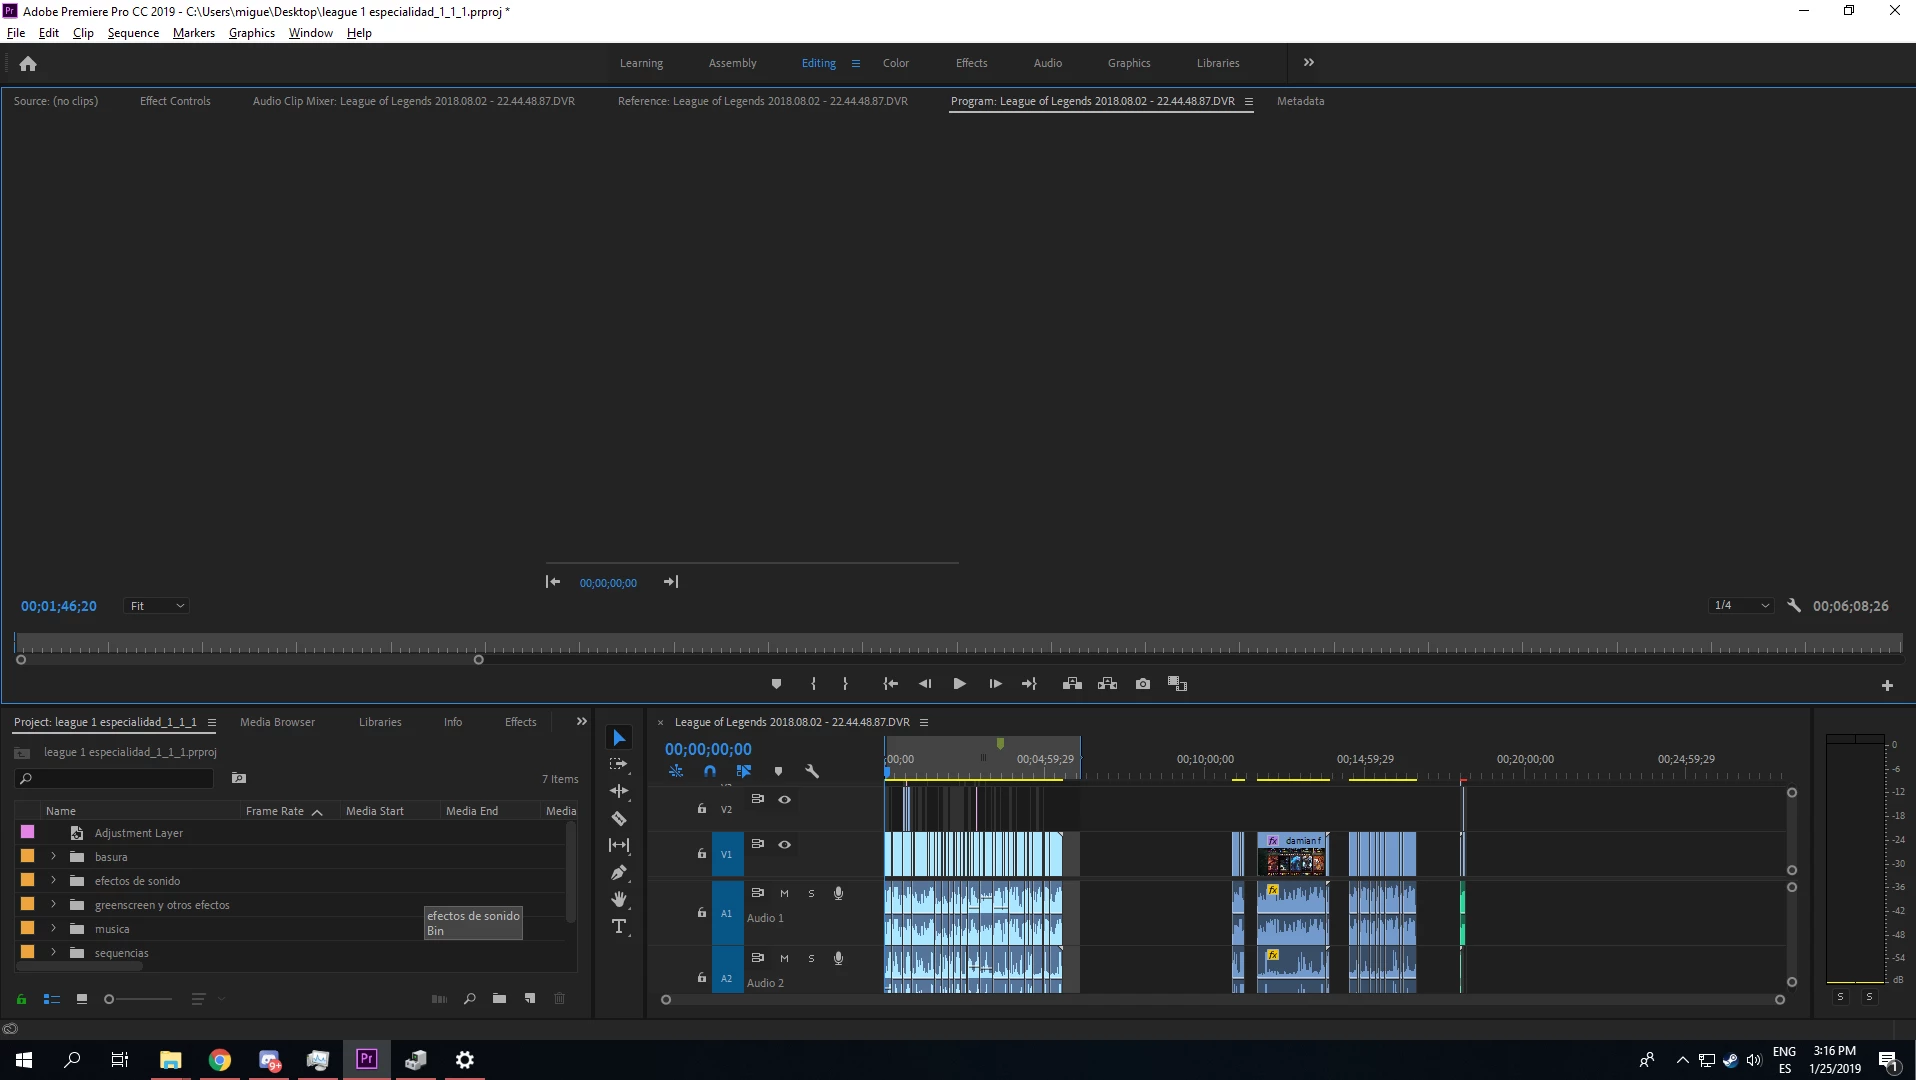Image resolution: width=1916 pixels, height=1080 pixels.
Task: Add a marker in the timeline
Action: [x=778, y=771]
